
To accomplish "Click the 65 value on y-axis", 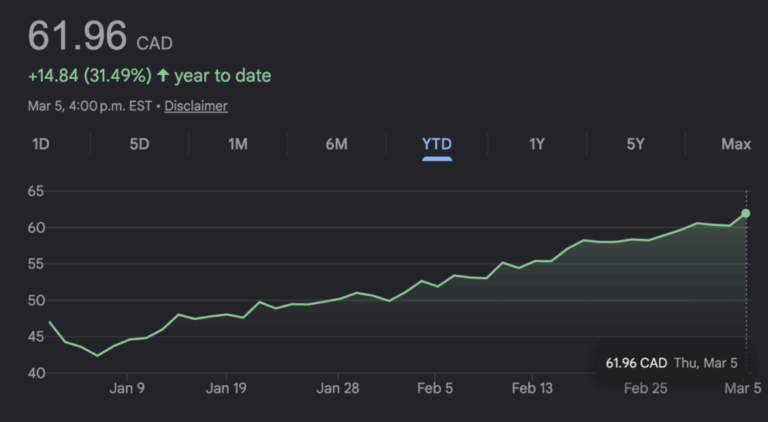I will (x=36, y=191).
